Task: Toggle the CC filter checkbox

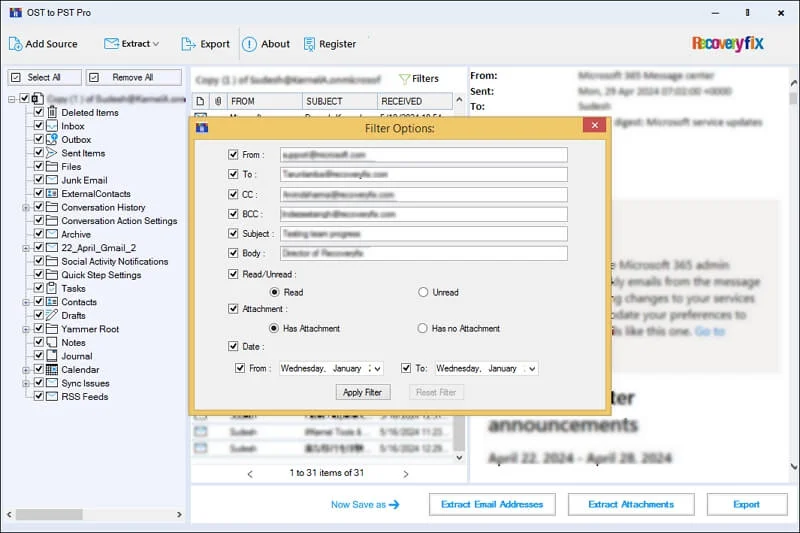Action: pos(233,194)
